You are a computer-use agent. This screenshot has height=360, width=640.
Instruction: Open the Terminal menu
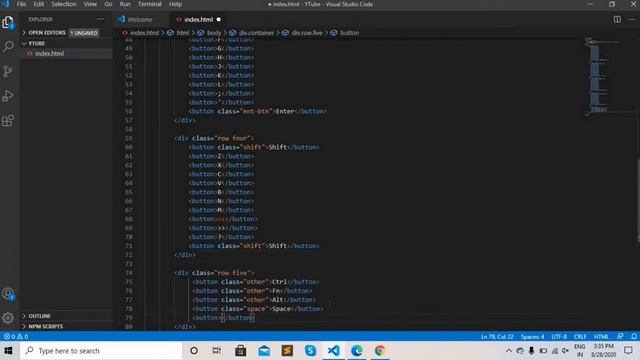pyautogui.click(x=149, y=4)
